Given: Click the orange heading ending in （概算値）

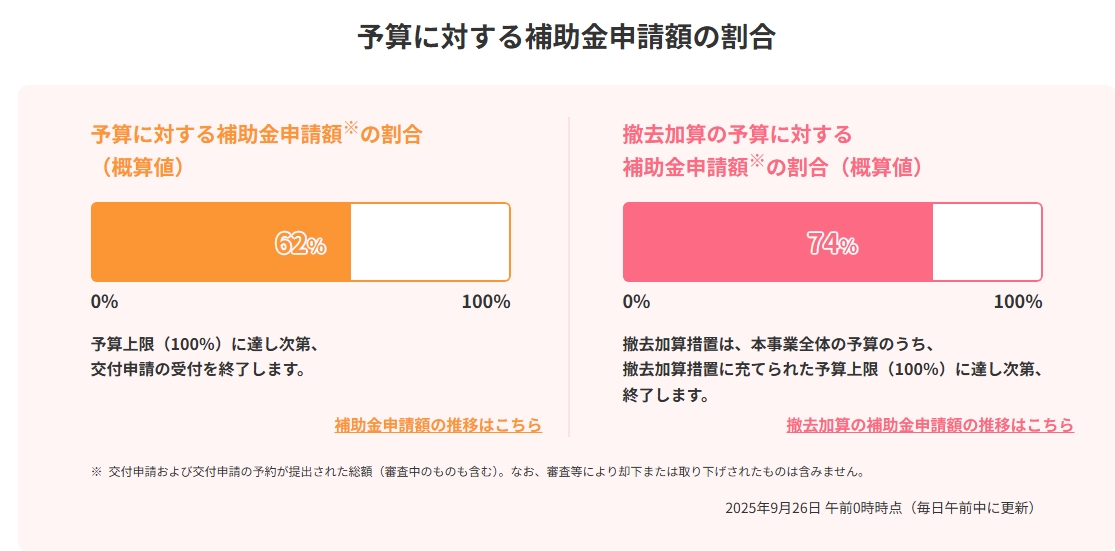Looking at the screenshot, I should click(142, 167).
